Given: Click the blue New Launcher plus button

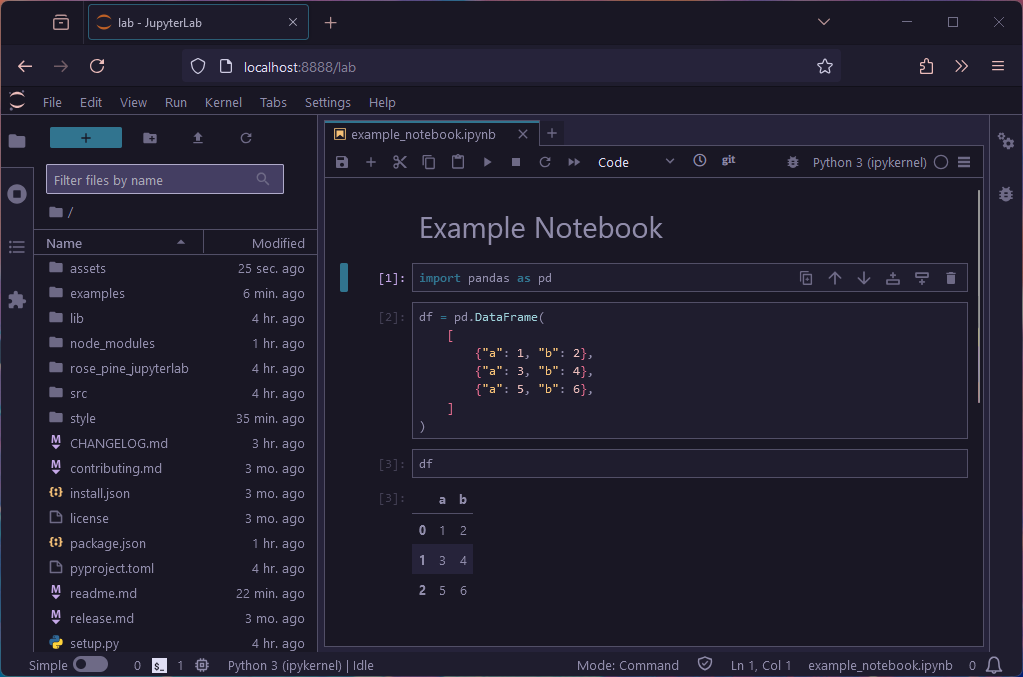Looking at the screenshot, I should point(85,138).
